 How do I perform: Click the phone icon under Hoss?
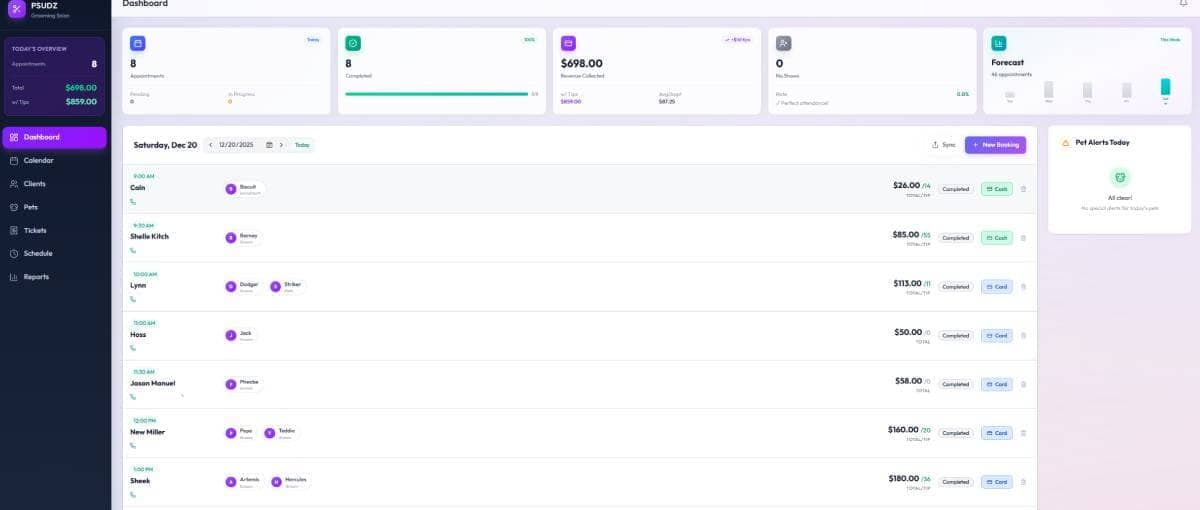tap(133, 349)
